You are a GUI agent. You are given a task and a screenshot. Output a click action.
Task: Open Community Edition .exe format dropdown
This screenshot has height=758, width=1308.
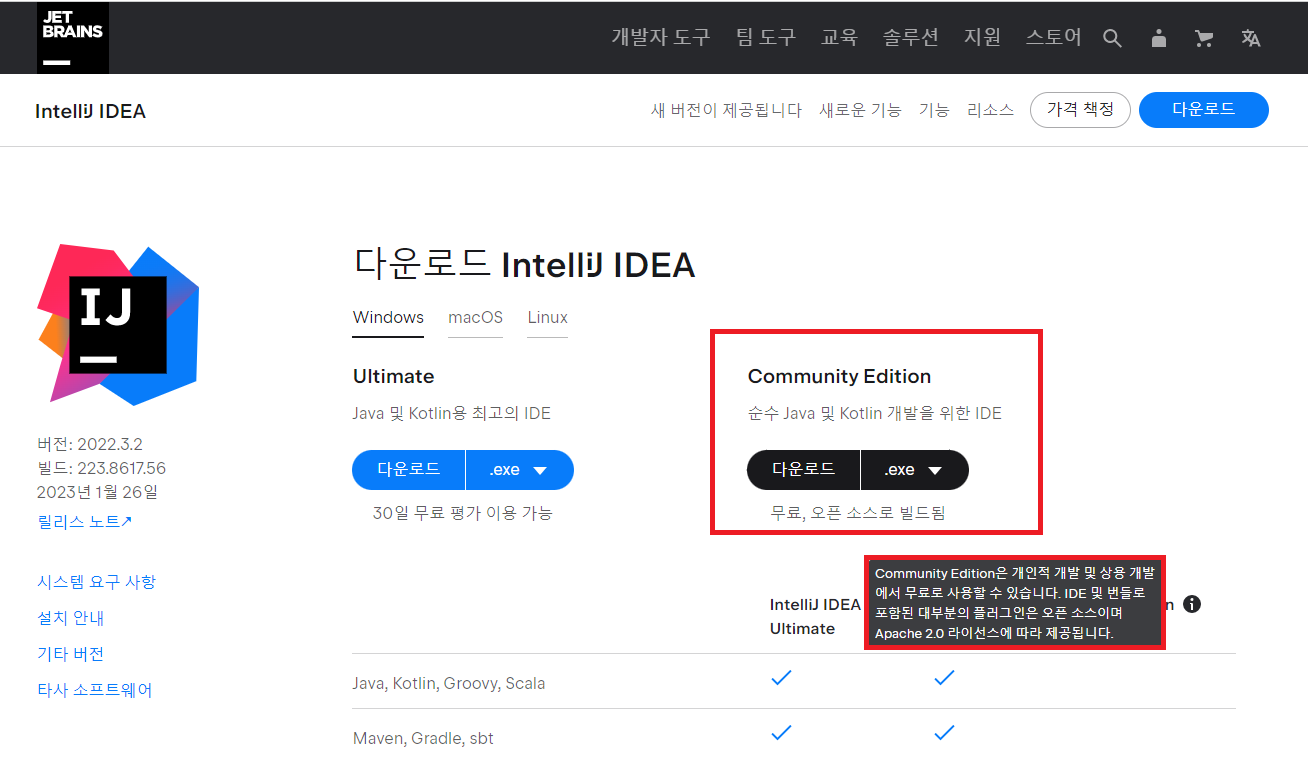click(x=915, y=470)
